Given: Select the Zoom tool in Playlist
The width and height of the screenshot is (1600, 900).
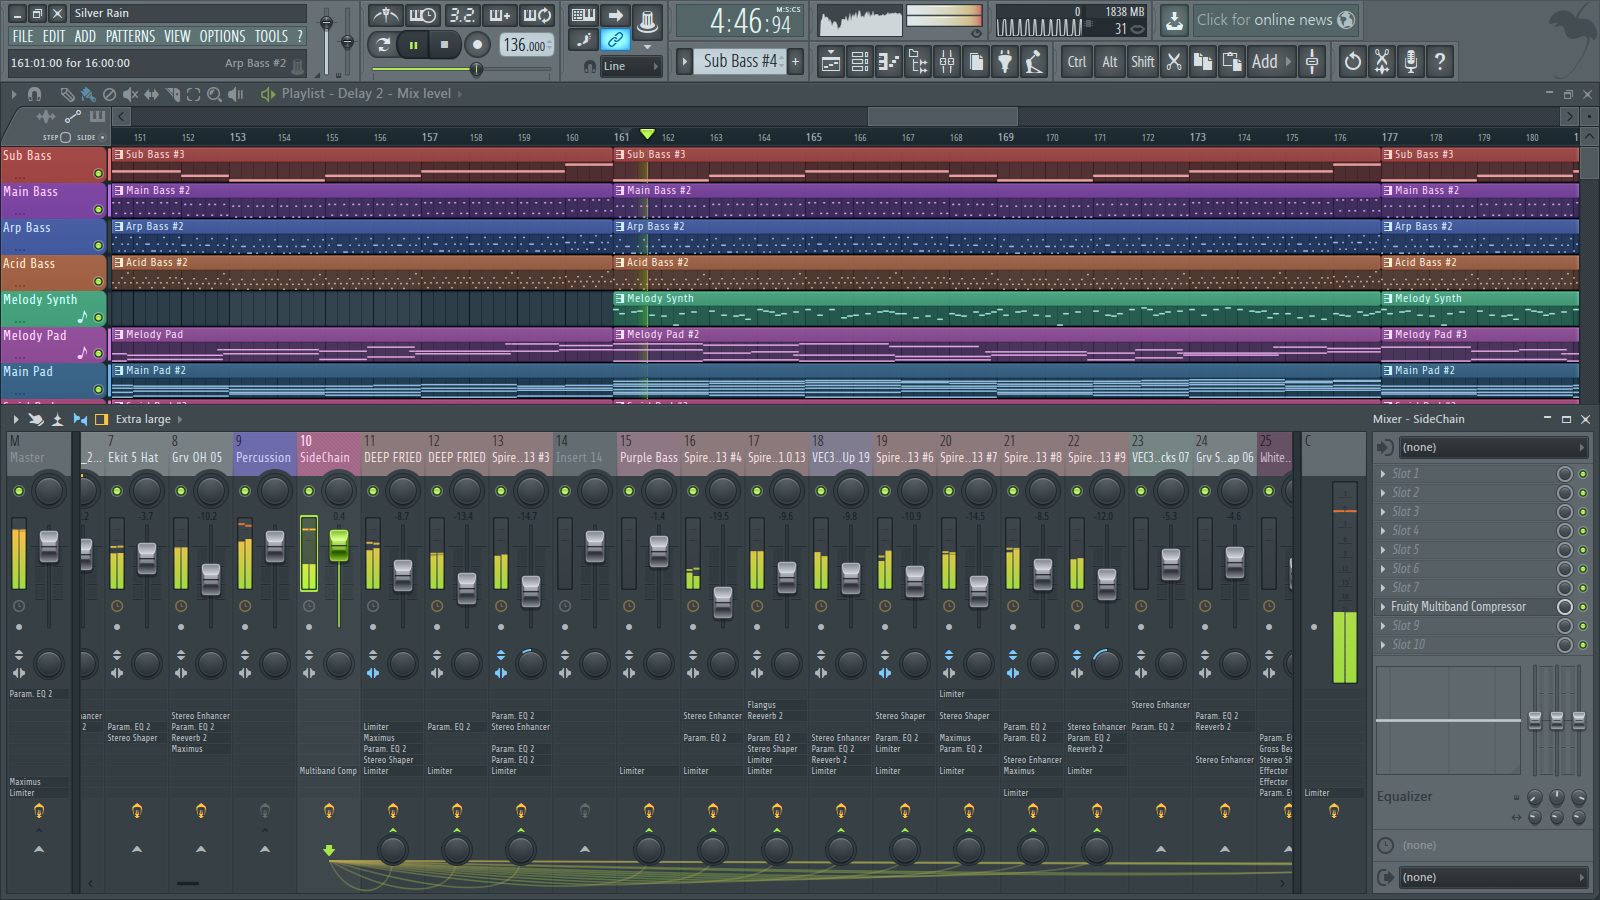Looking at the screenshot, I should 214,94.
